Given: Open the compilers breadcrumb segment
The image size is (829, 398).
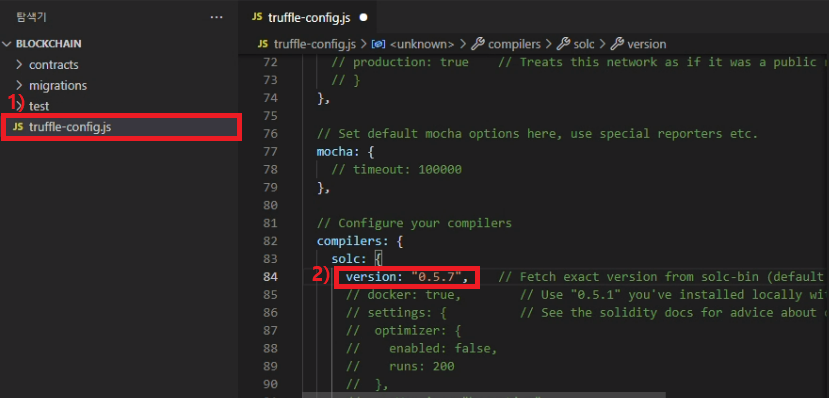Looking at the screenshot, I should 514,44.
